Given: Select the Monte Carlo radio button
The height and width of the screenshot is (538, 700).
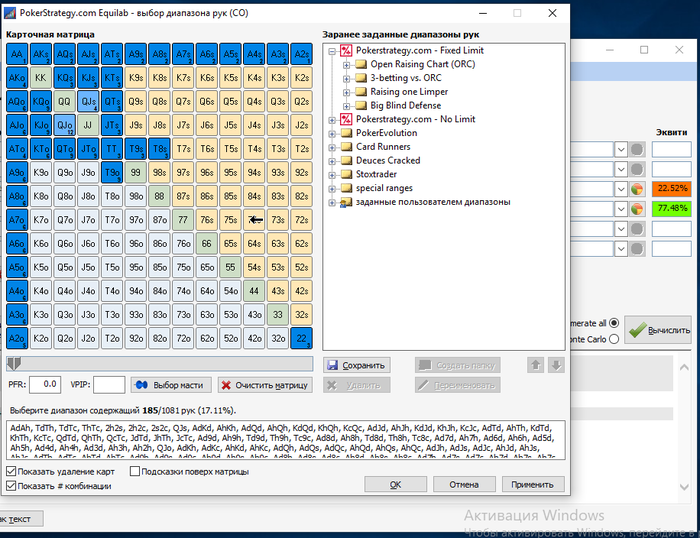Looking at the screenshot, I should 614,339.
